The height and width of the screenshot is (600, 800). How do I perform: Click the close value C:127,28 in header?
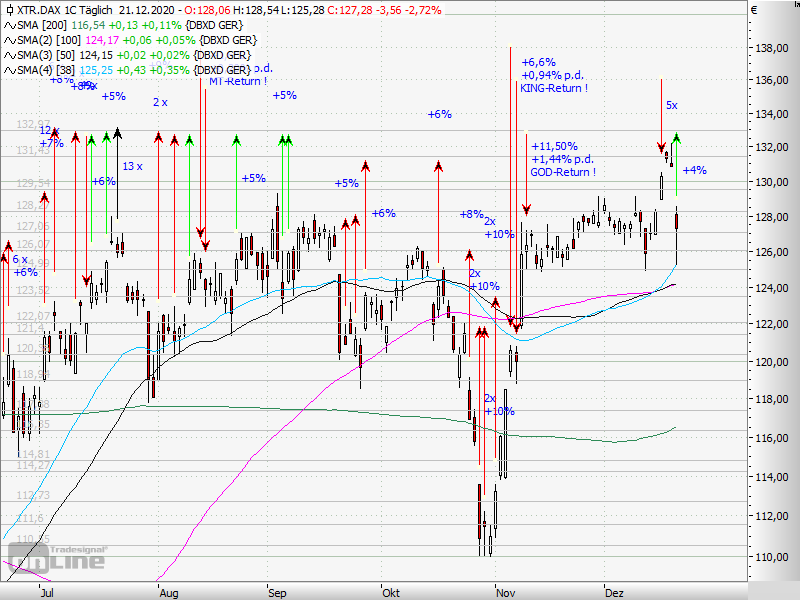[350, 10]
